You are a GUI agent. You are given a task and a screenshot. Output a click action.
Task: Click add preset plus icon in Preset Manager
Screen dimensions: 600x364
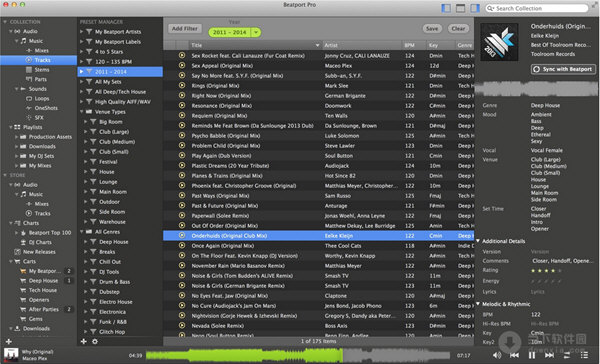tap(84, 341)
